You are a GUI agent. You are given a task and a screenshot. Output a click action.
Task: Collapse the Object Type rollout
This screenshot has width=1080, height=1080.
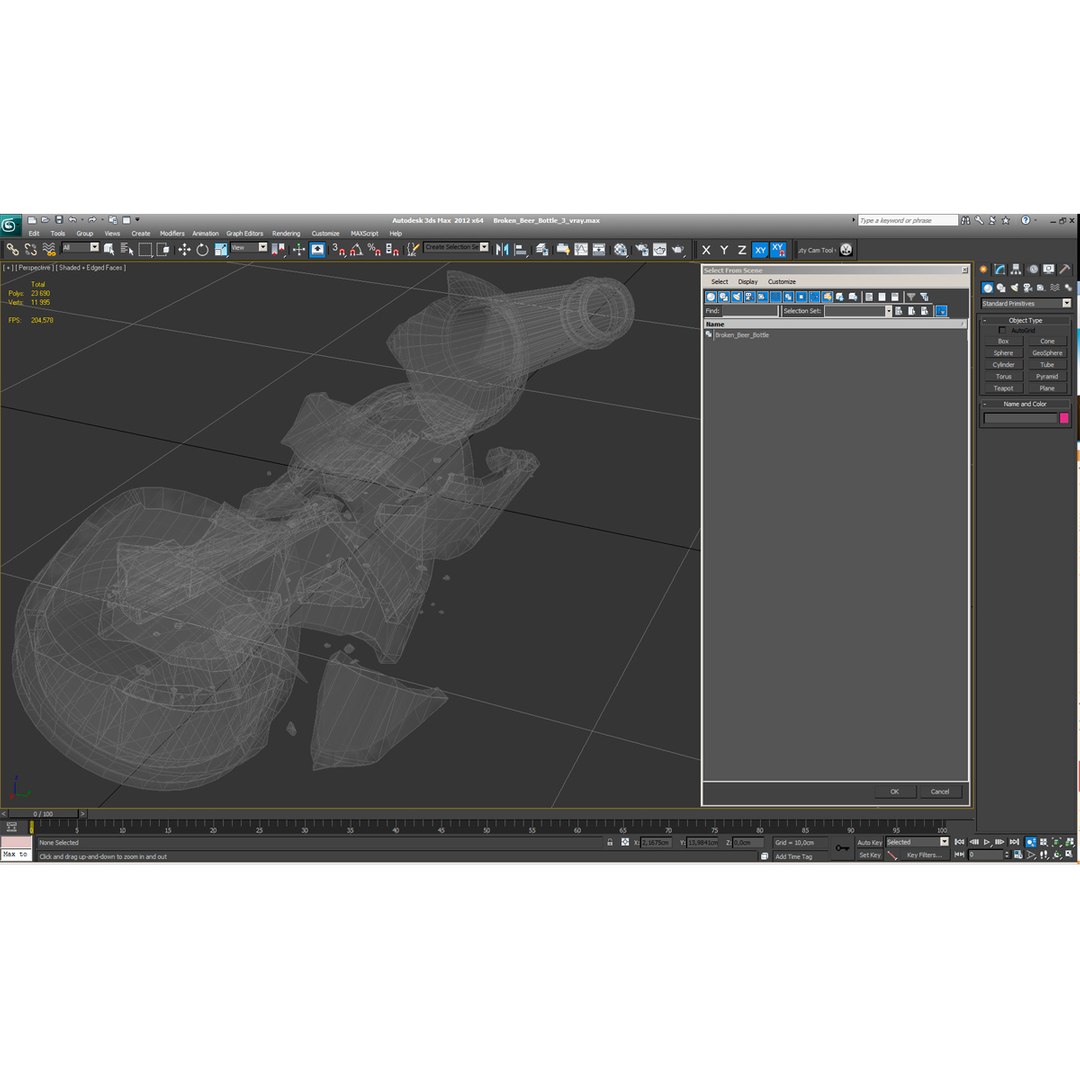tap(1025, 320)
